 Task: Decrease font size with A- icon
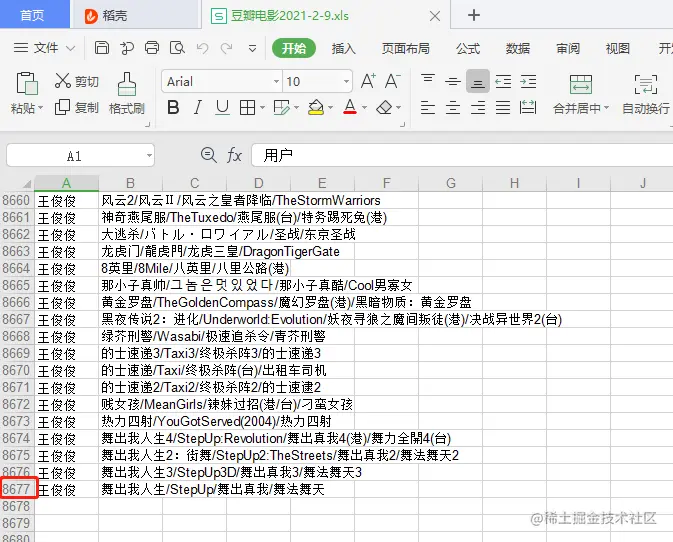click(392, 81)
